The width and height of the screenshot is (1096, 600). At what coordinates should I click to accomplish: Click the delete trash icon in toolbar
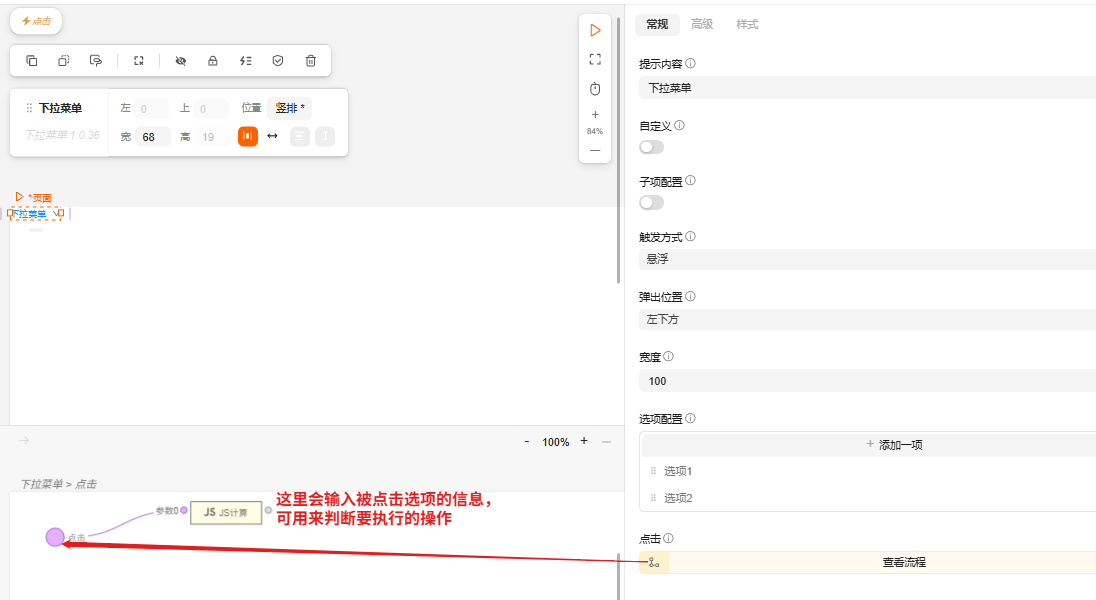tap(310, 61)
